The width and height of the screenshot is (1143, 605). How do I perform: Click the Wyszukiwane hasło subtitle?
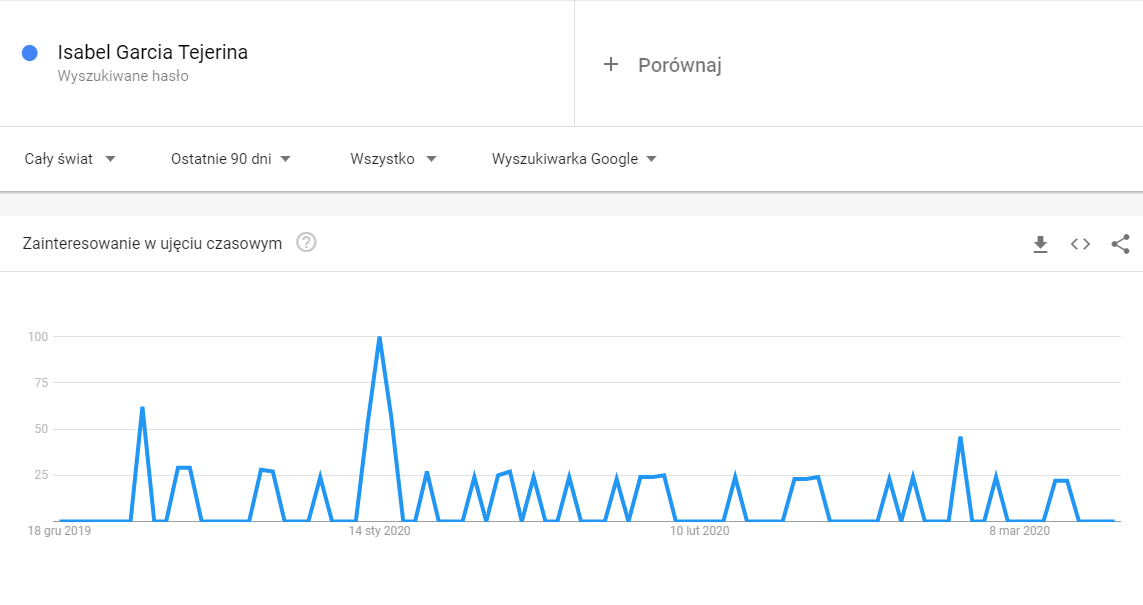[123, 76]
